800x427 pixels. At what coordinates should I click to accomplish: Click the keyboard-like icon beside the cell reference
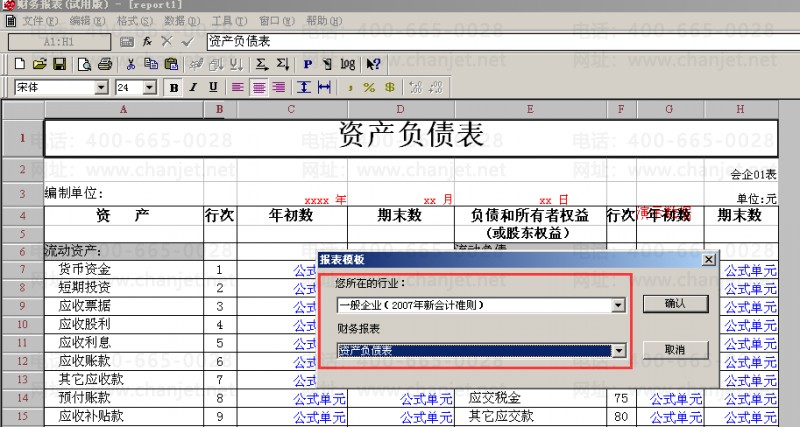[127, 42]
